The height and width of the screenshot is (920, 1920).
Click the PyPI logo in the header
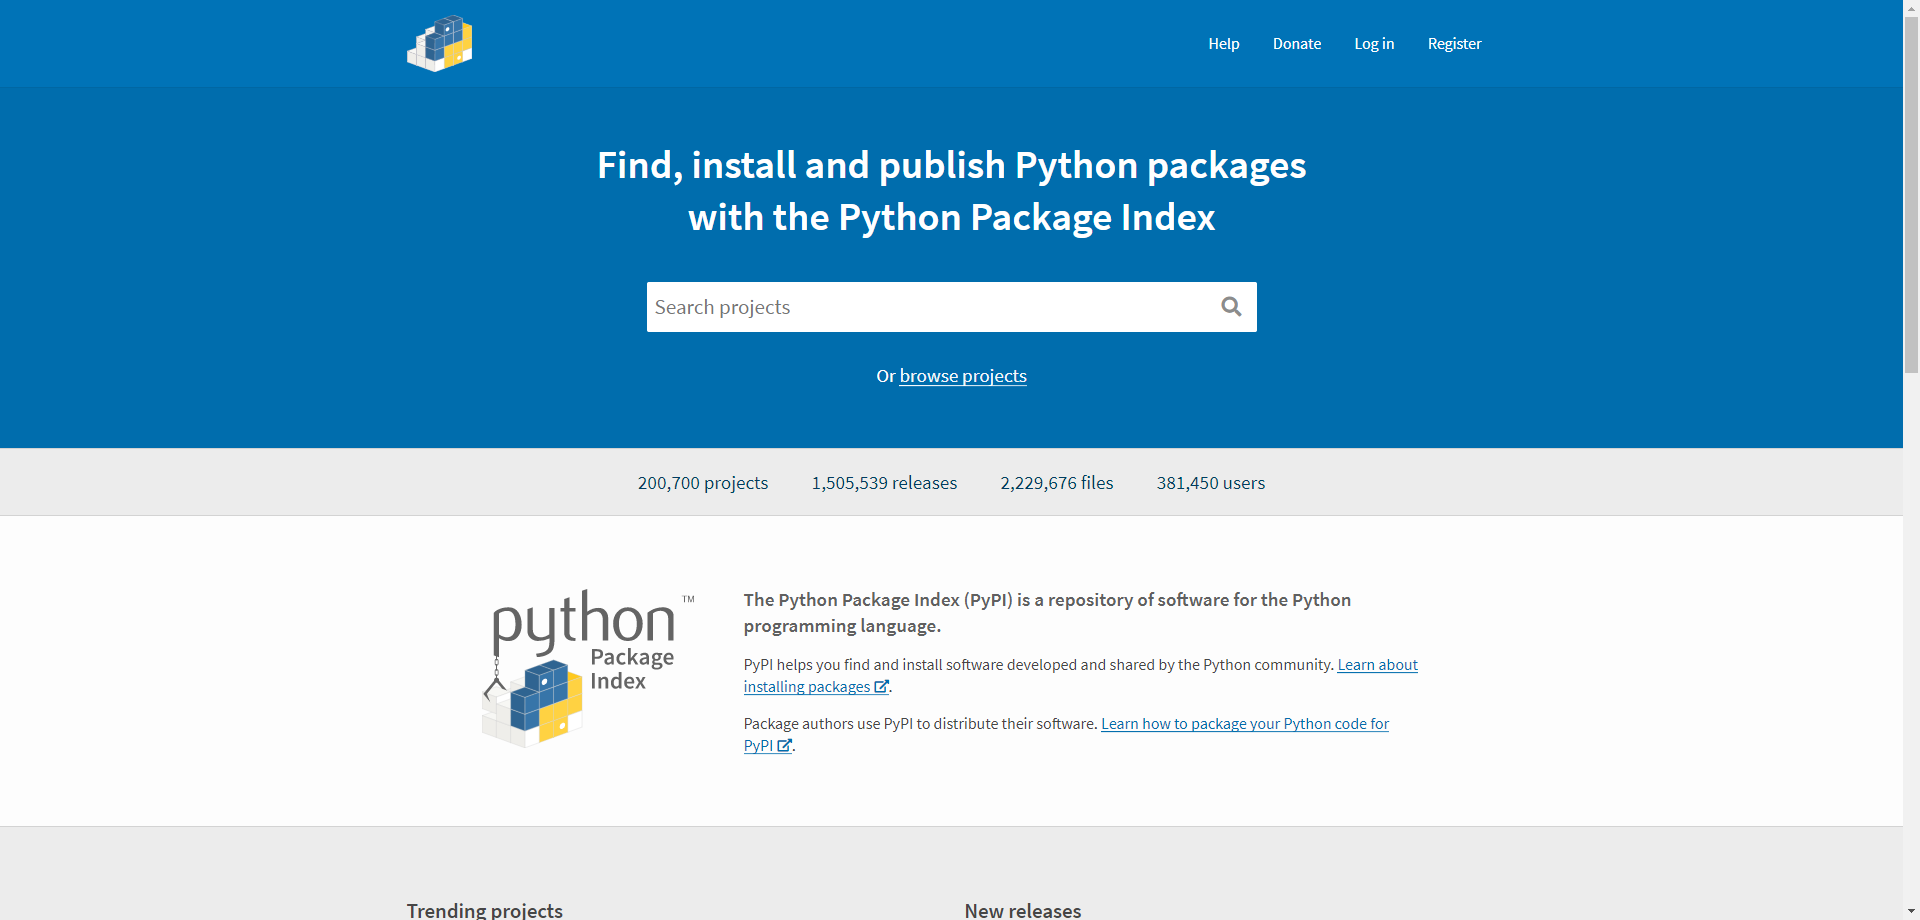point(439,44)
